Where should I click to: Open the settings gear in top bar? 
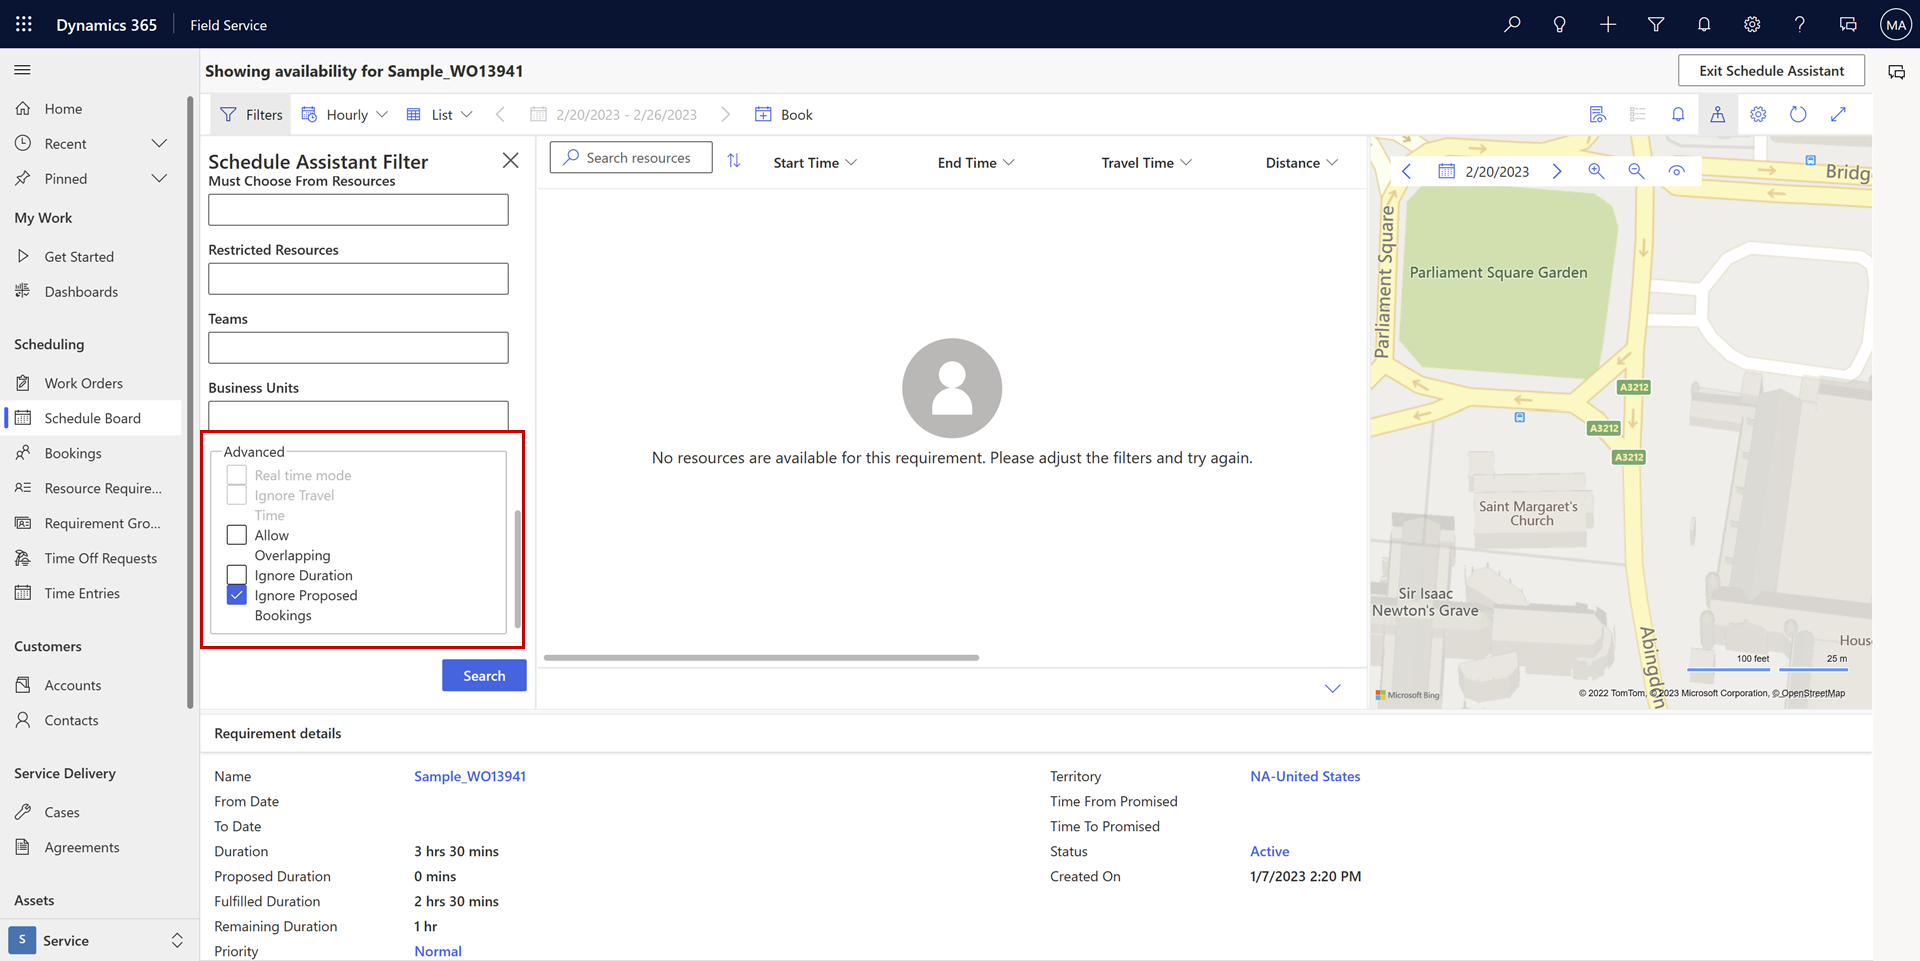[x=1752, y=24]
